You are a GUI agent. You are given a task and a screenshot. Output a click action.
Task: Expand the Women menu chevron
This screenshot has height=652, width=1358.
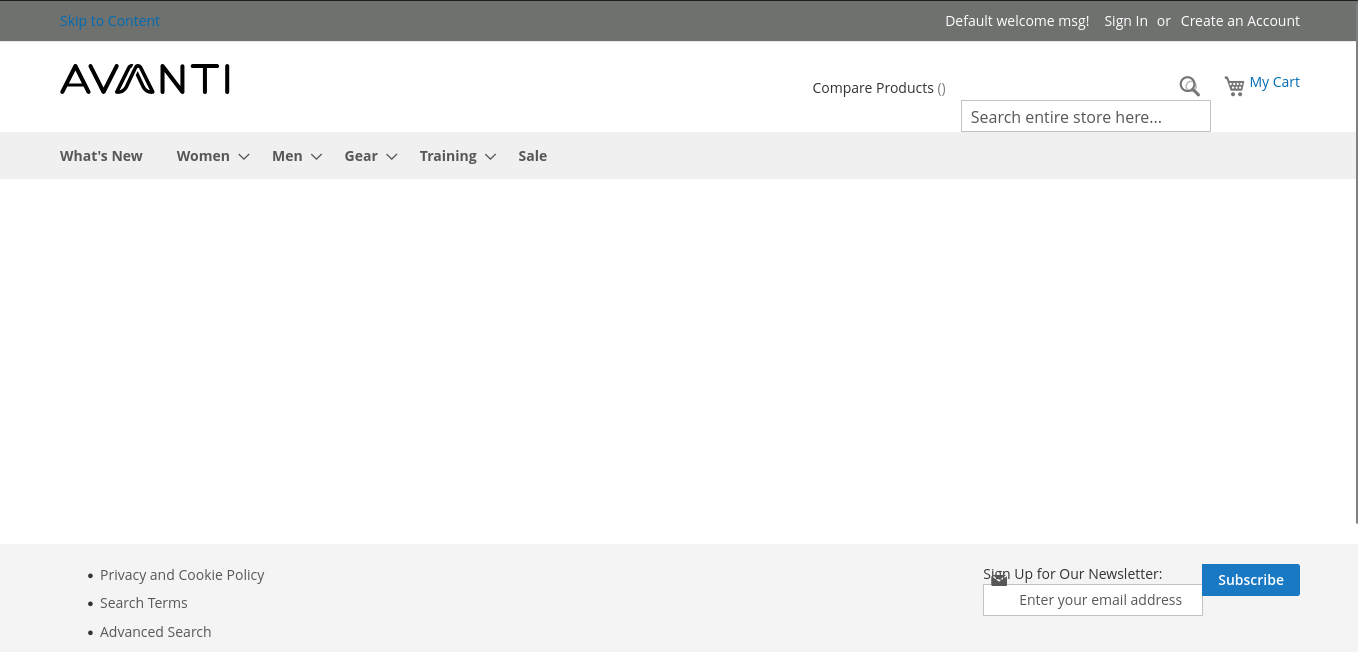click(x=244, y=157)
